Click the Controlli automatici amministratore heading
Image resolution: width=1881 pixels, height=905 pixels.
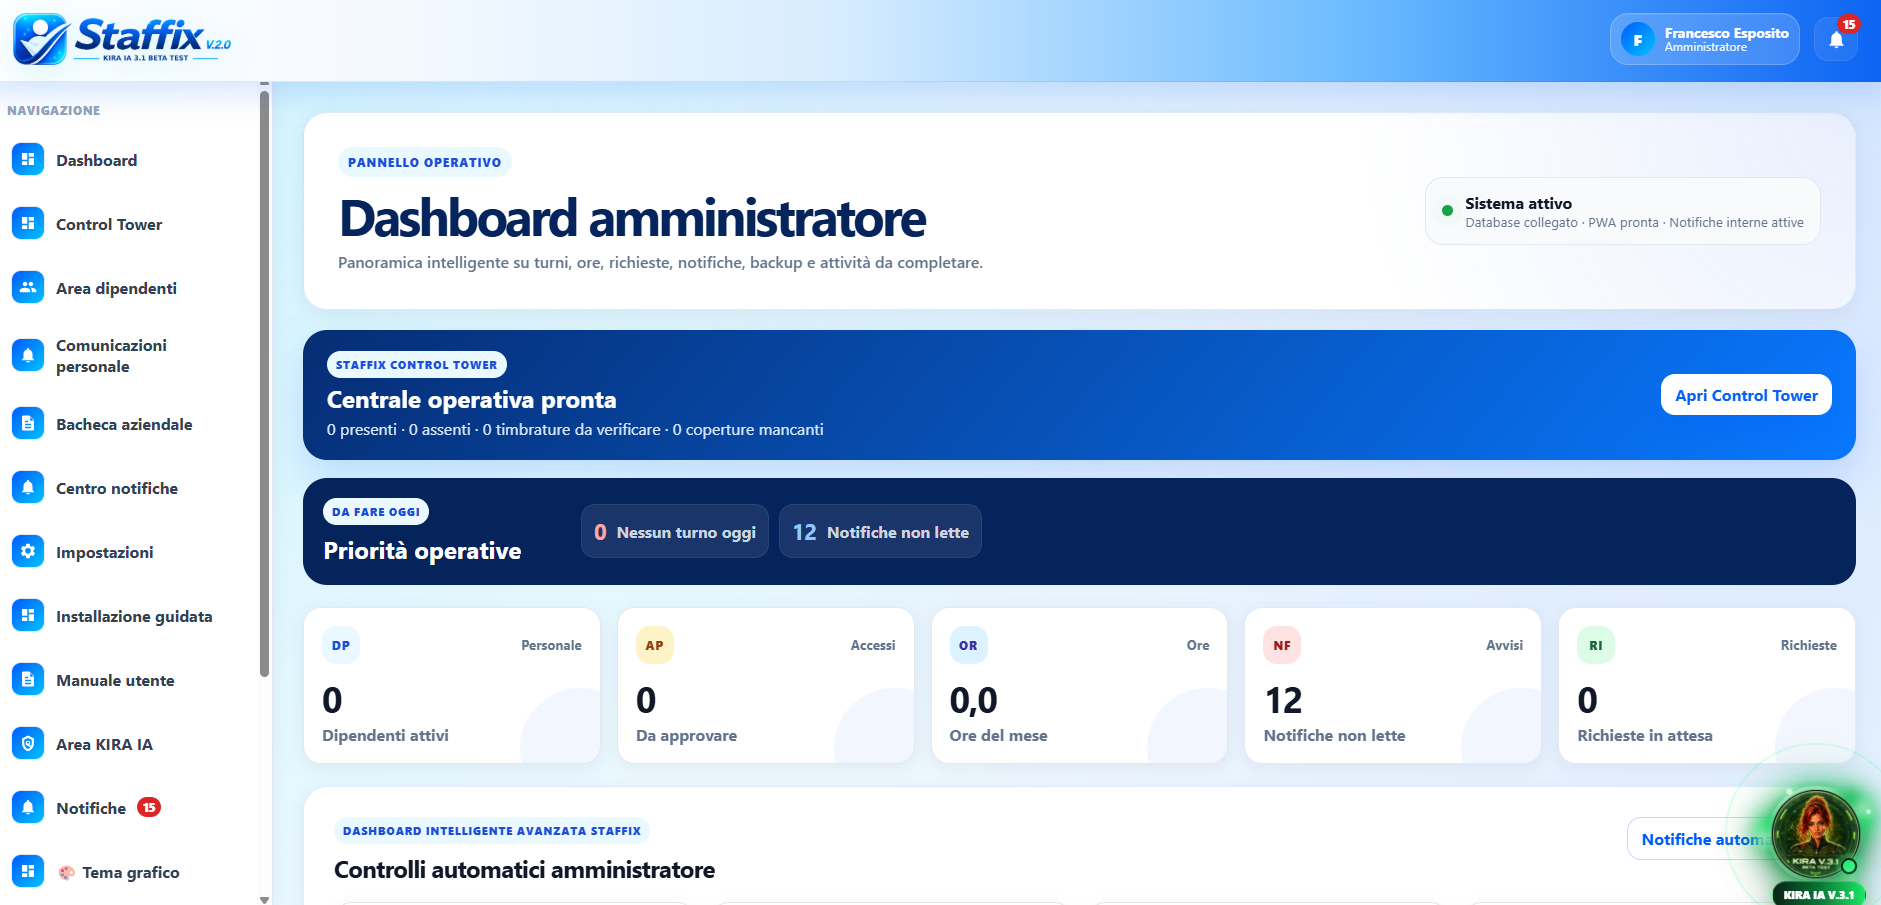524,870
